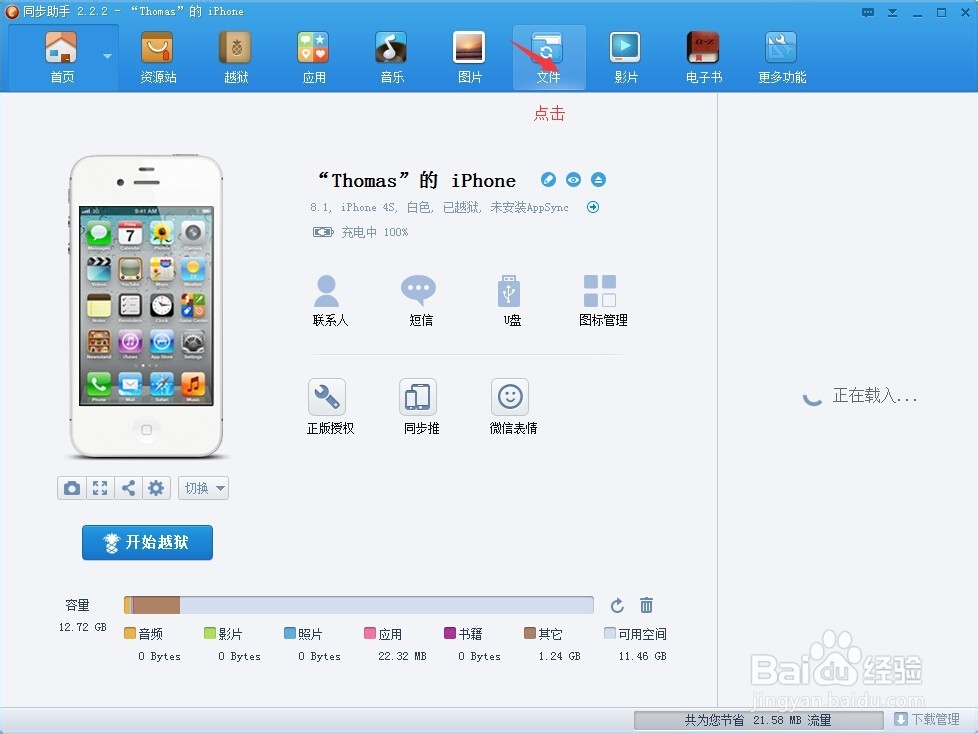The image size is (978, 734).
Task: Open the 微信表情 WeChat emoji tool
Action: (510, 405)
